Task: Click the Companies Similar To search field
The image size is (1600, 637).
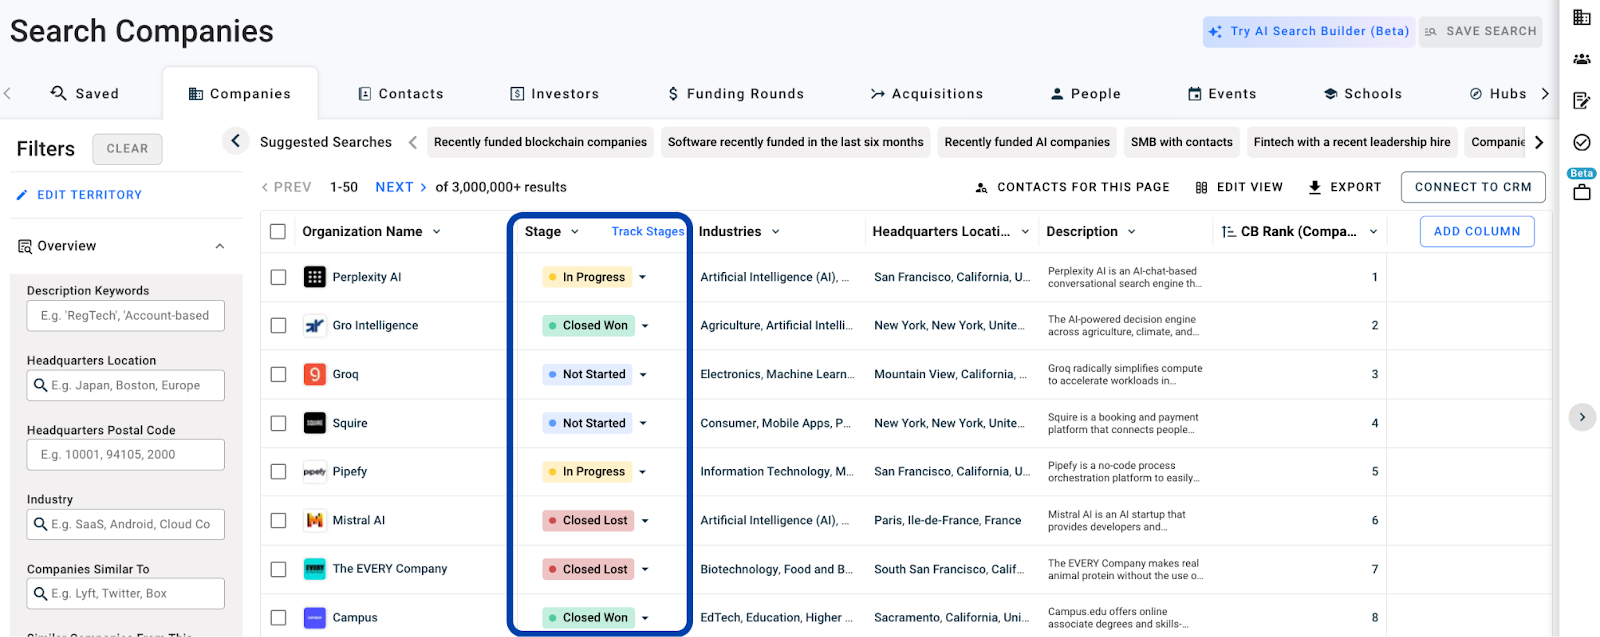Action: (126, 594)
